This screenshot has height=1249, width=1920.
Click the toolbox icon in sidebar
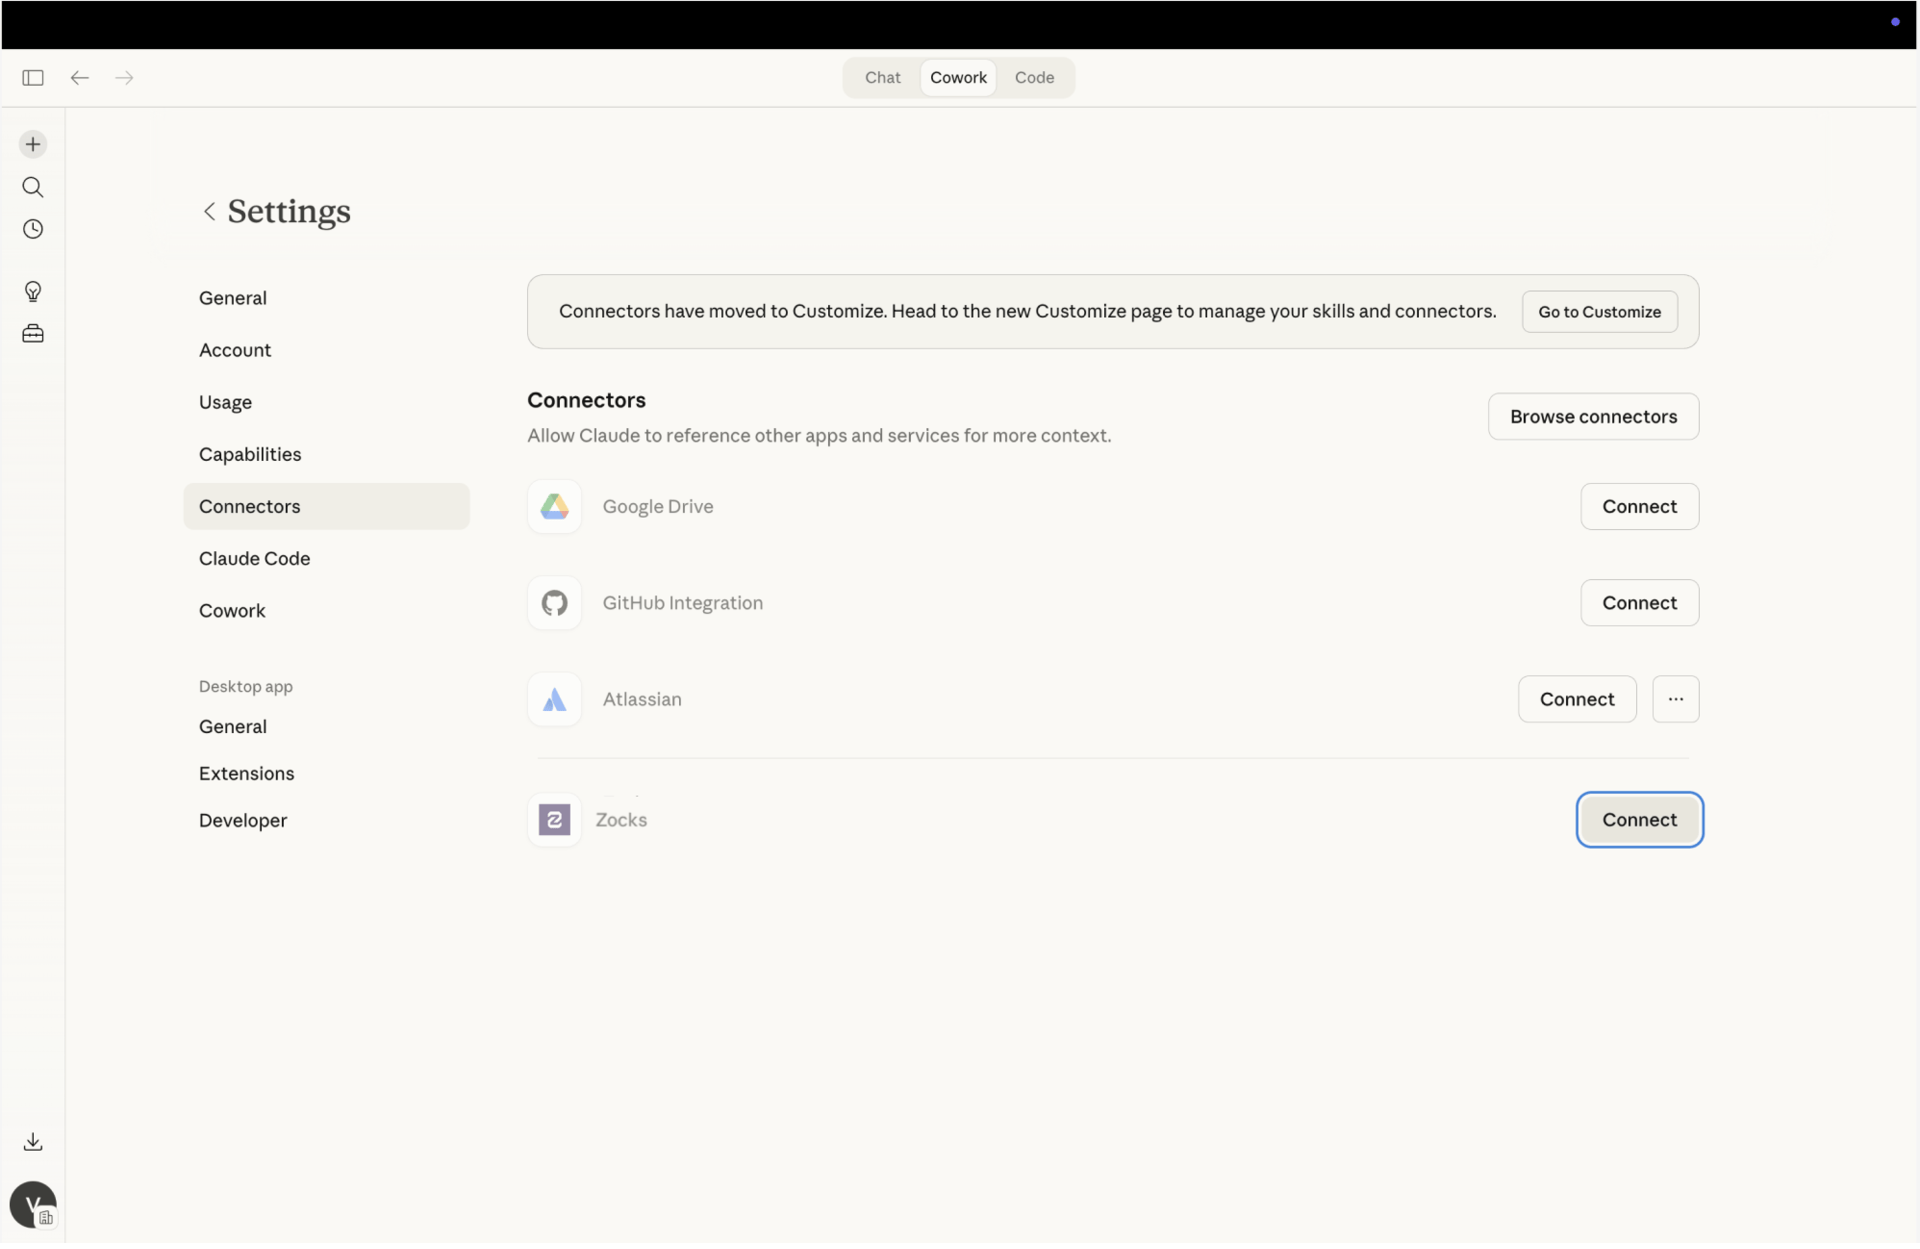(33, 334)
